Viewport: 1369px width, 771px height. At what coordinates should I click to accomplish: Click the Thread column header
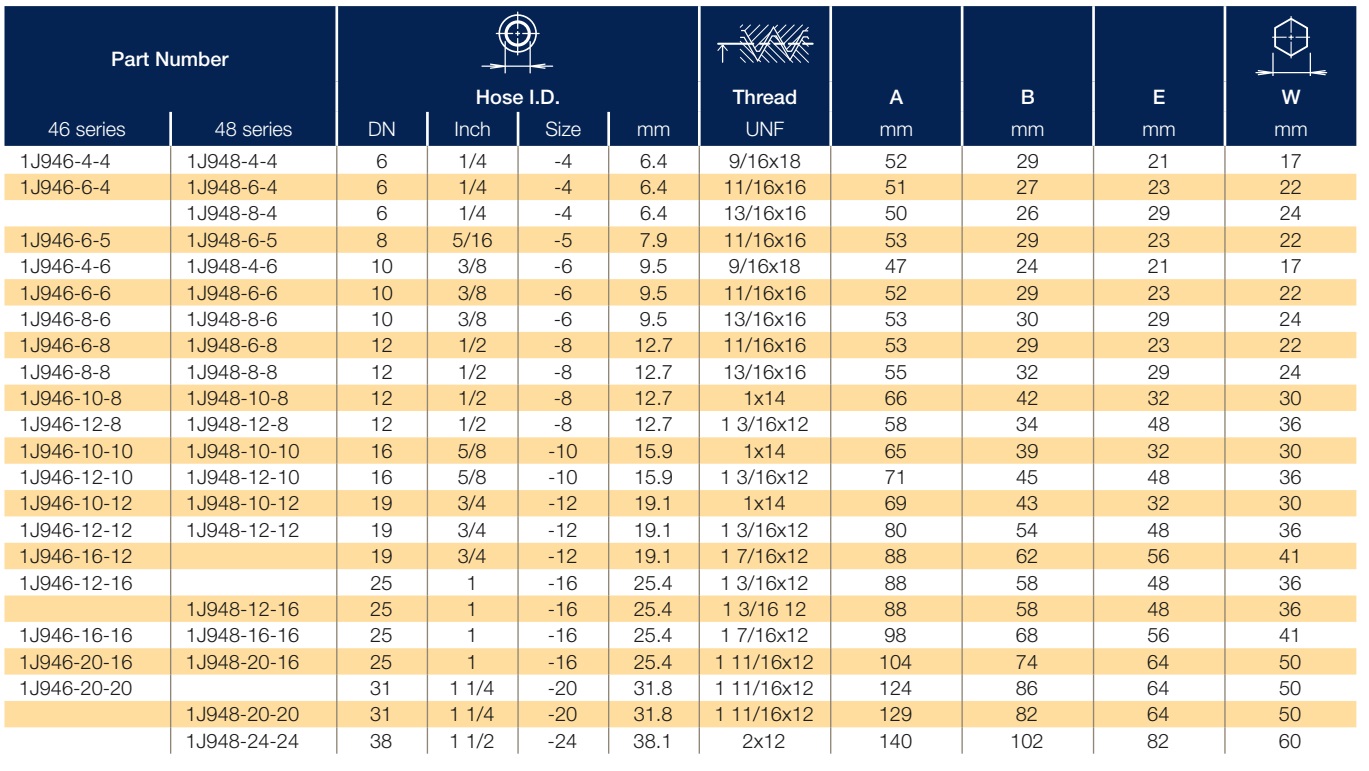(x=765, y=97)
